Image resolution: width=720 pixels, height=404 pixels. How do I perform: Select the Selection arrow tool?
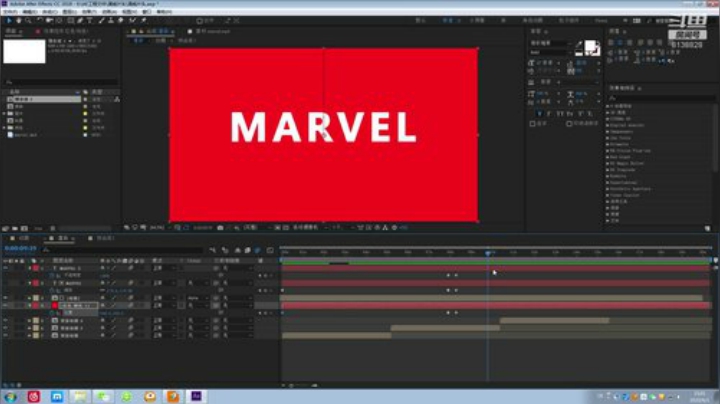click(9, 21)
